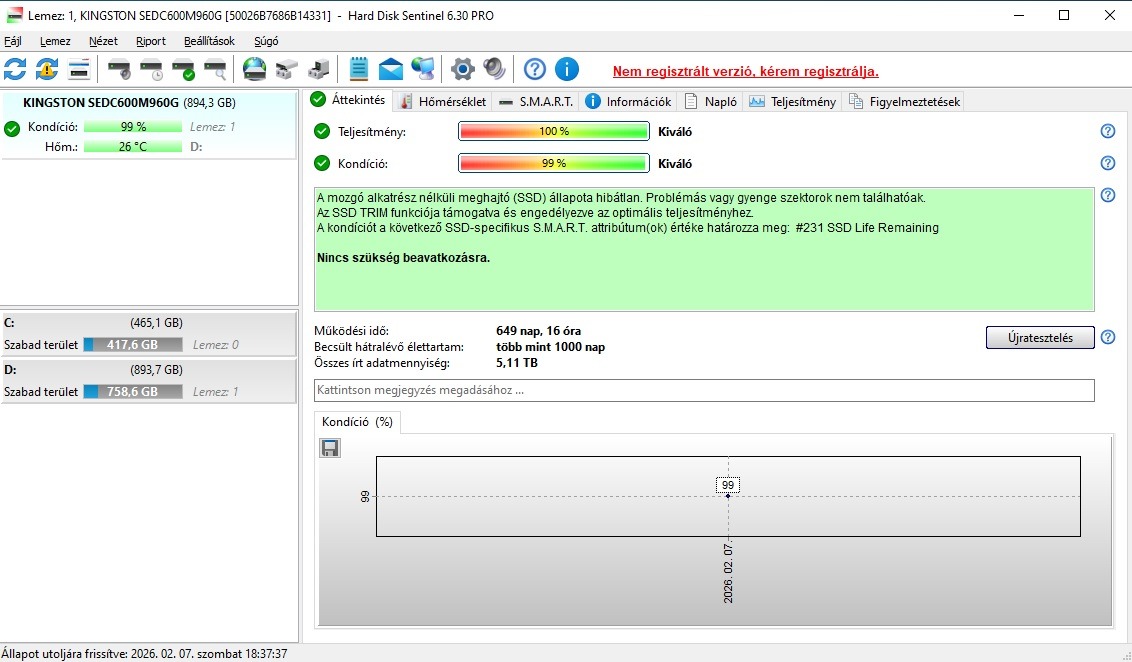Click the toolbar blue info icon
Screen dimensions: 1132x662
tap(567, 69)
